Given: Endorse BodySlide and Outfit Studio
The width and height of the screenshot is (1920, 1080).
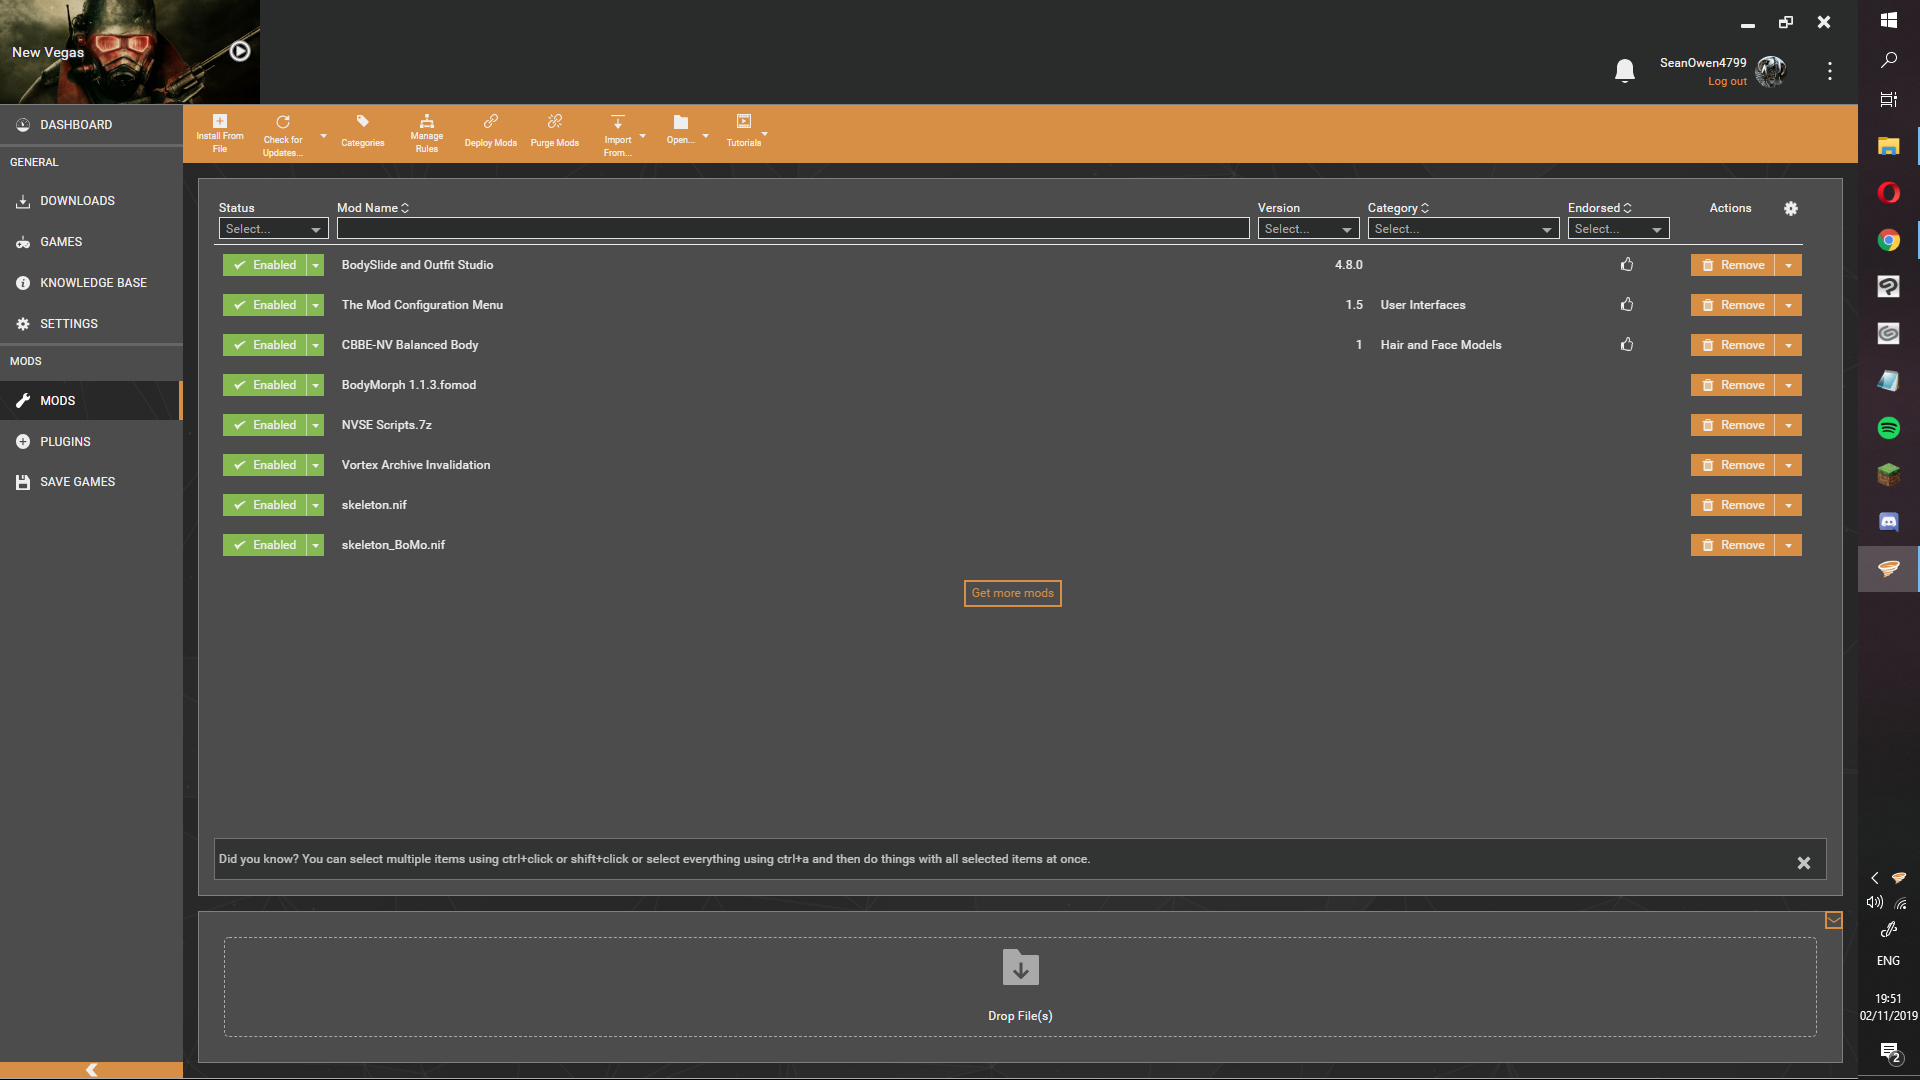Looking at the screenshot, I should click(x=1627, y=265).
